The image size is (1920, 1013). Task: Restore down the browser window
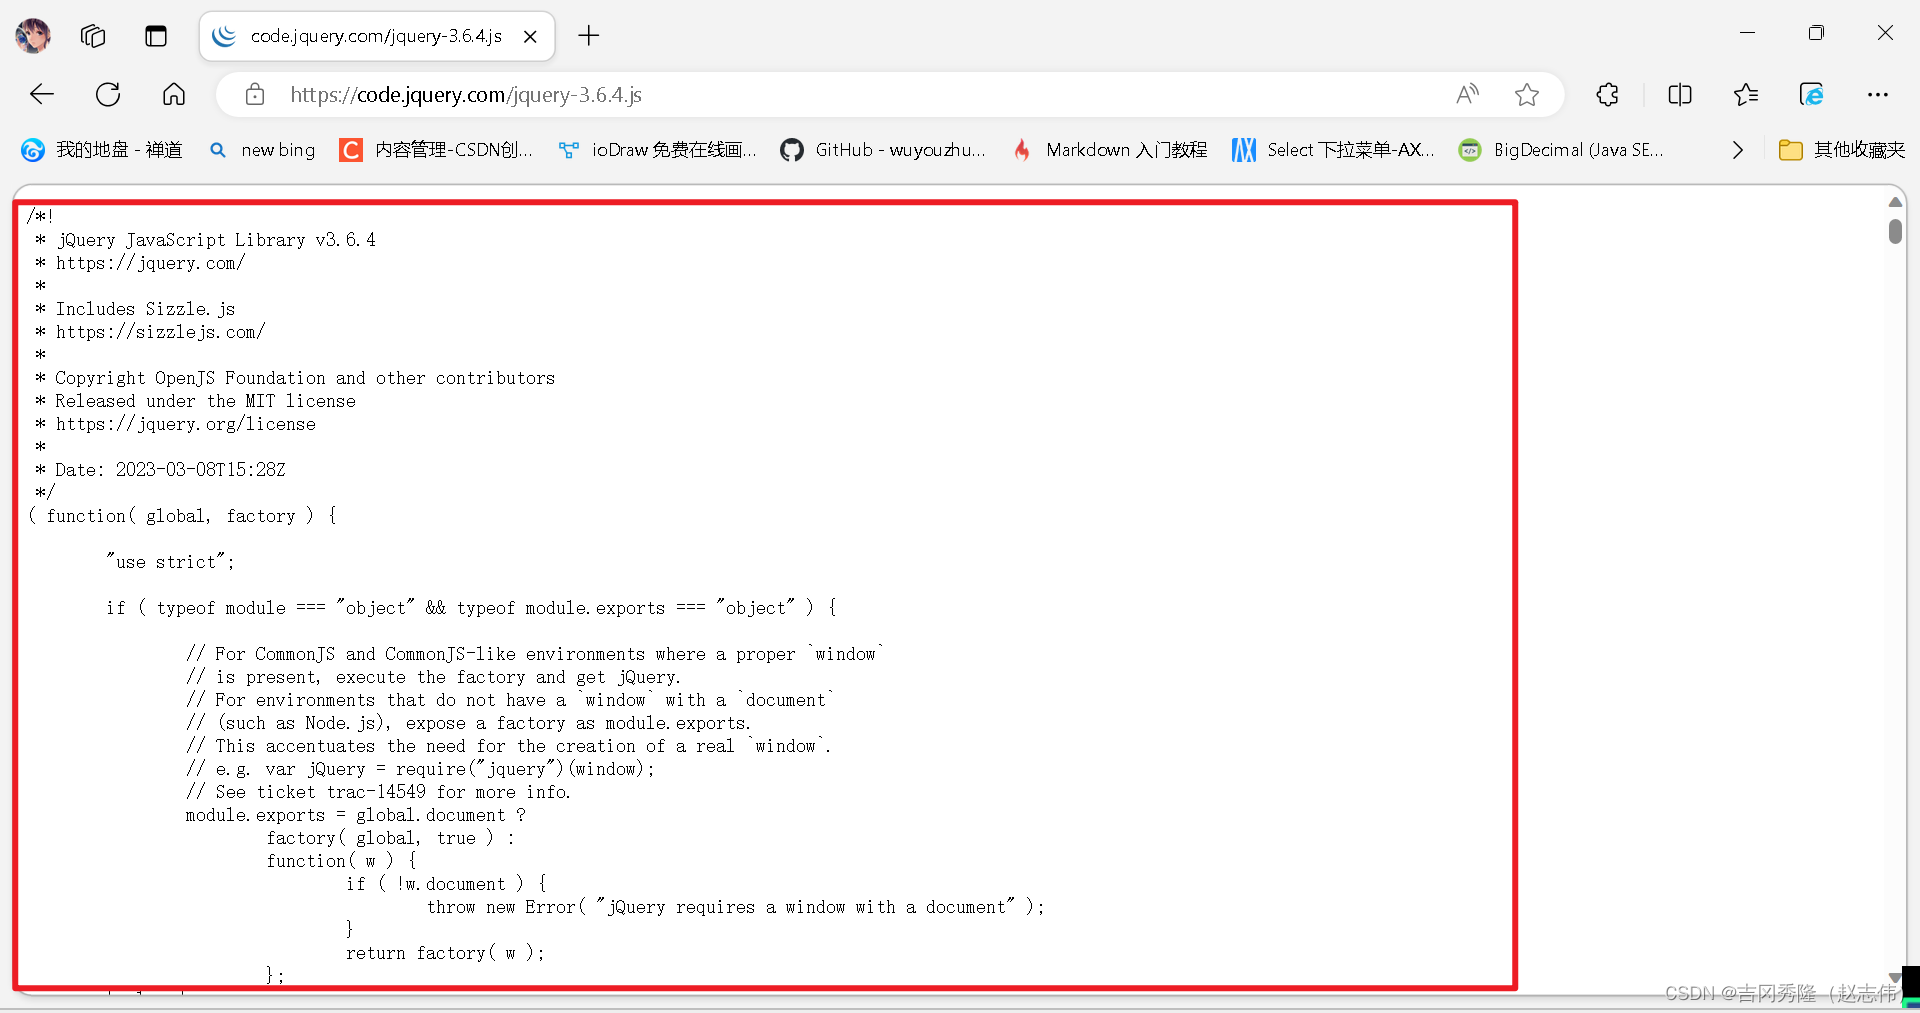[x=1816, y=33]
